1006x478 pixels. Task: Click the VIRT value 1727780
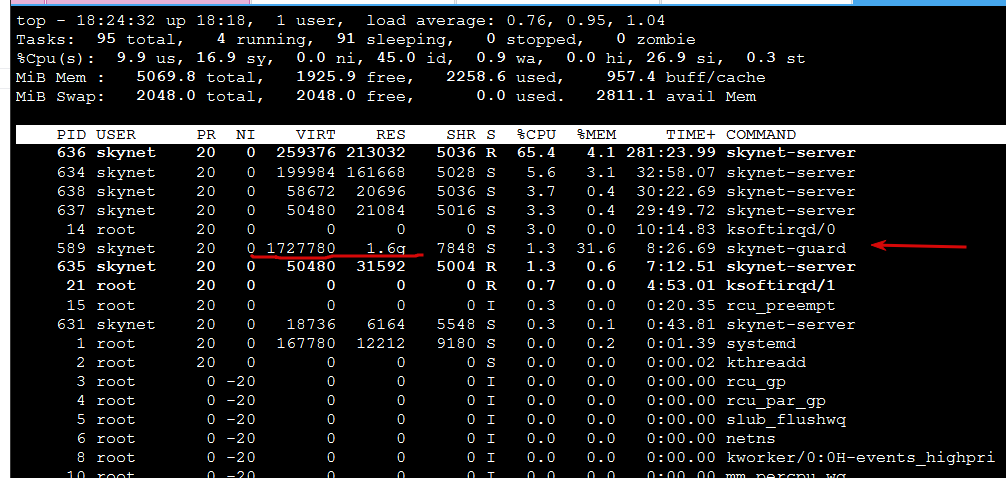point(300,248)
